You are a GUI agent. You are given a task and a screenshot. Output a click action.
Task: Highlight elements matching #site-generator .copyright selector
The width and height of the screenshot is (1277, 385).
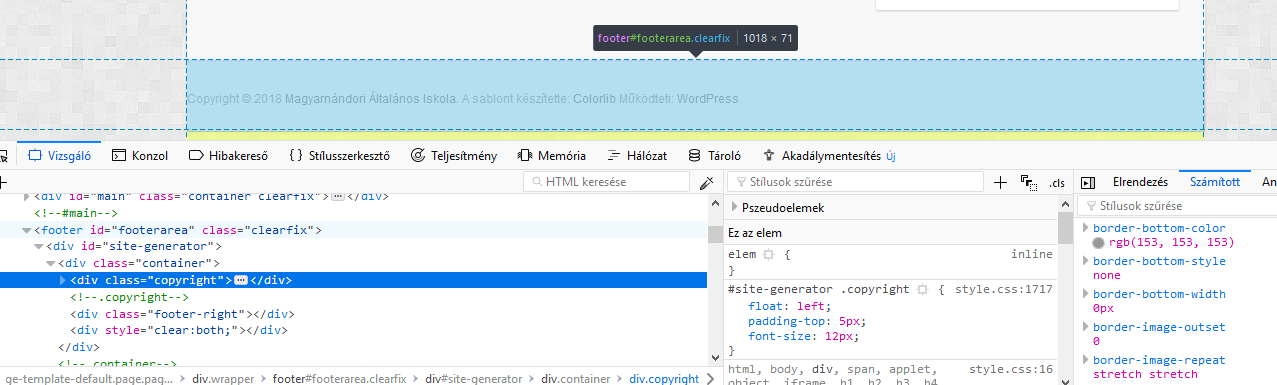point(922,289)
